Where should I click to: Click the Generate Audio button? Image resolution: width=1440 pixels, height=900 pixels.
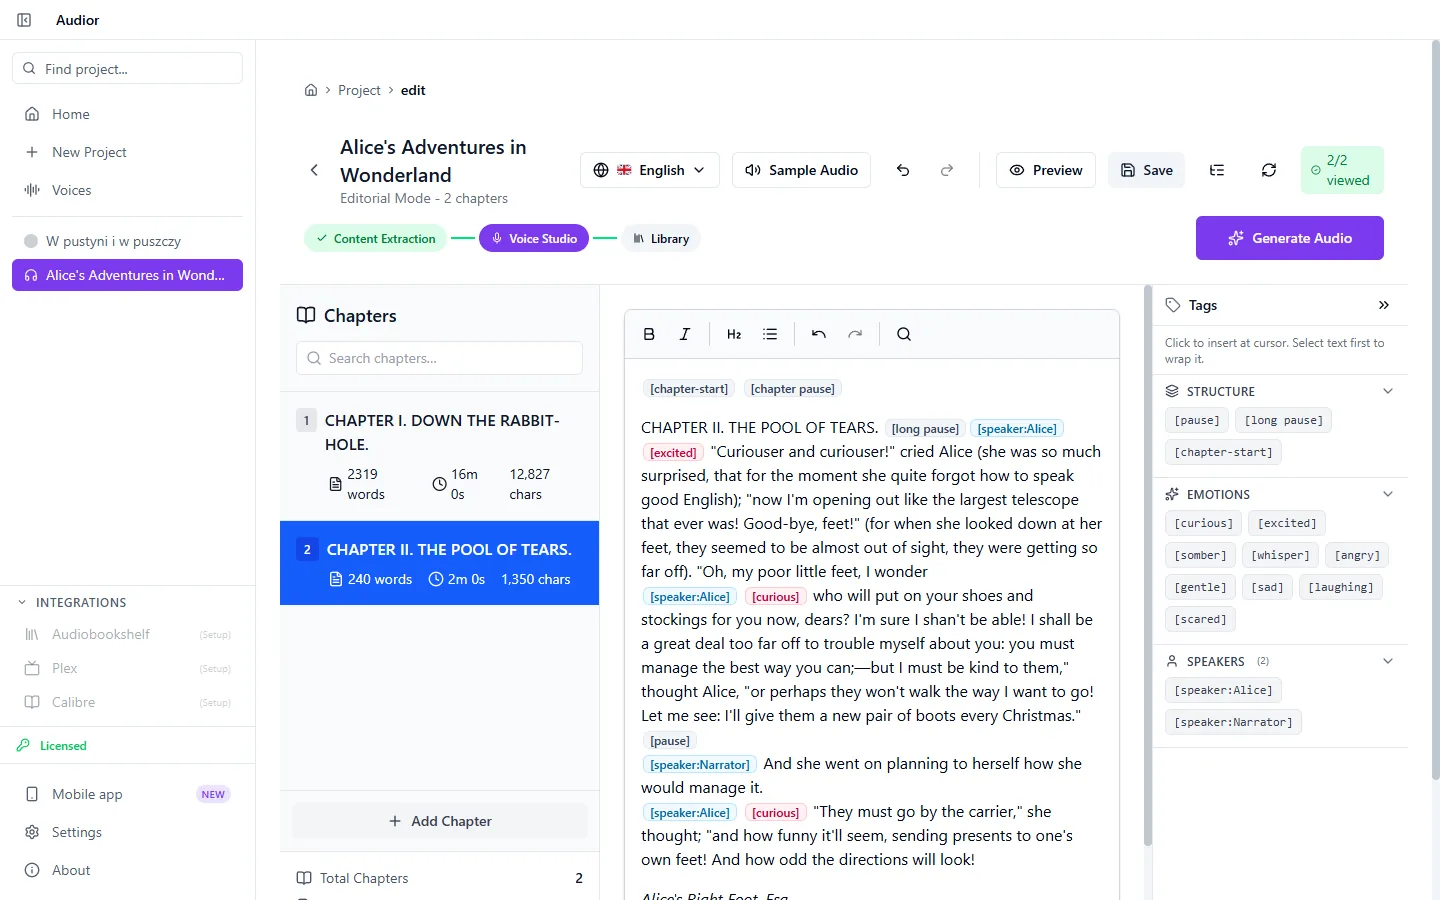pyautogui.click(x=1290, y=238)
